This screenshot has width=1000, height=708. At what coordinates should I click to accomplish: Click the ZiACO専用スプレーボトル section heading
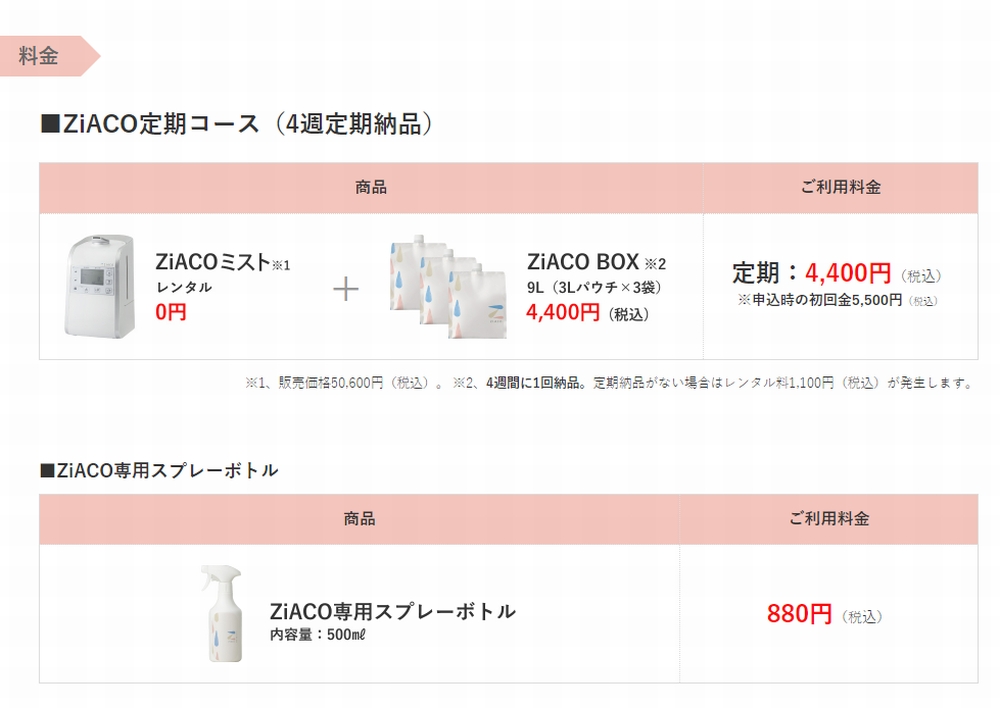(159, 471)
